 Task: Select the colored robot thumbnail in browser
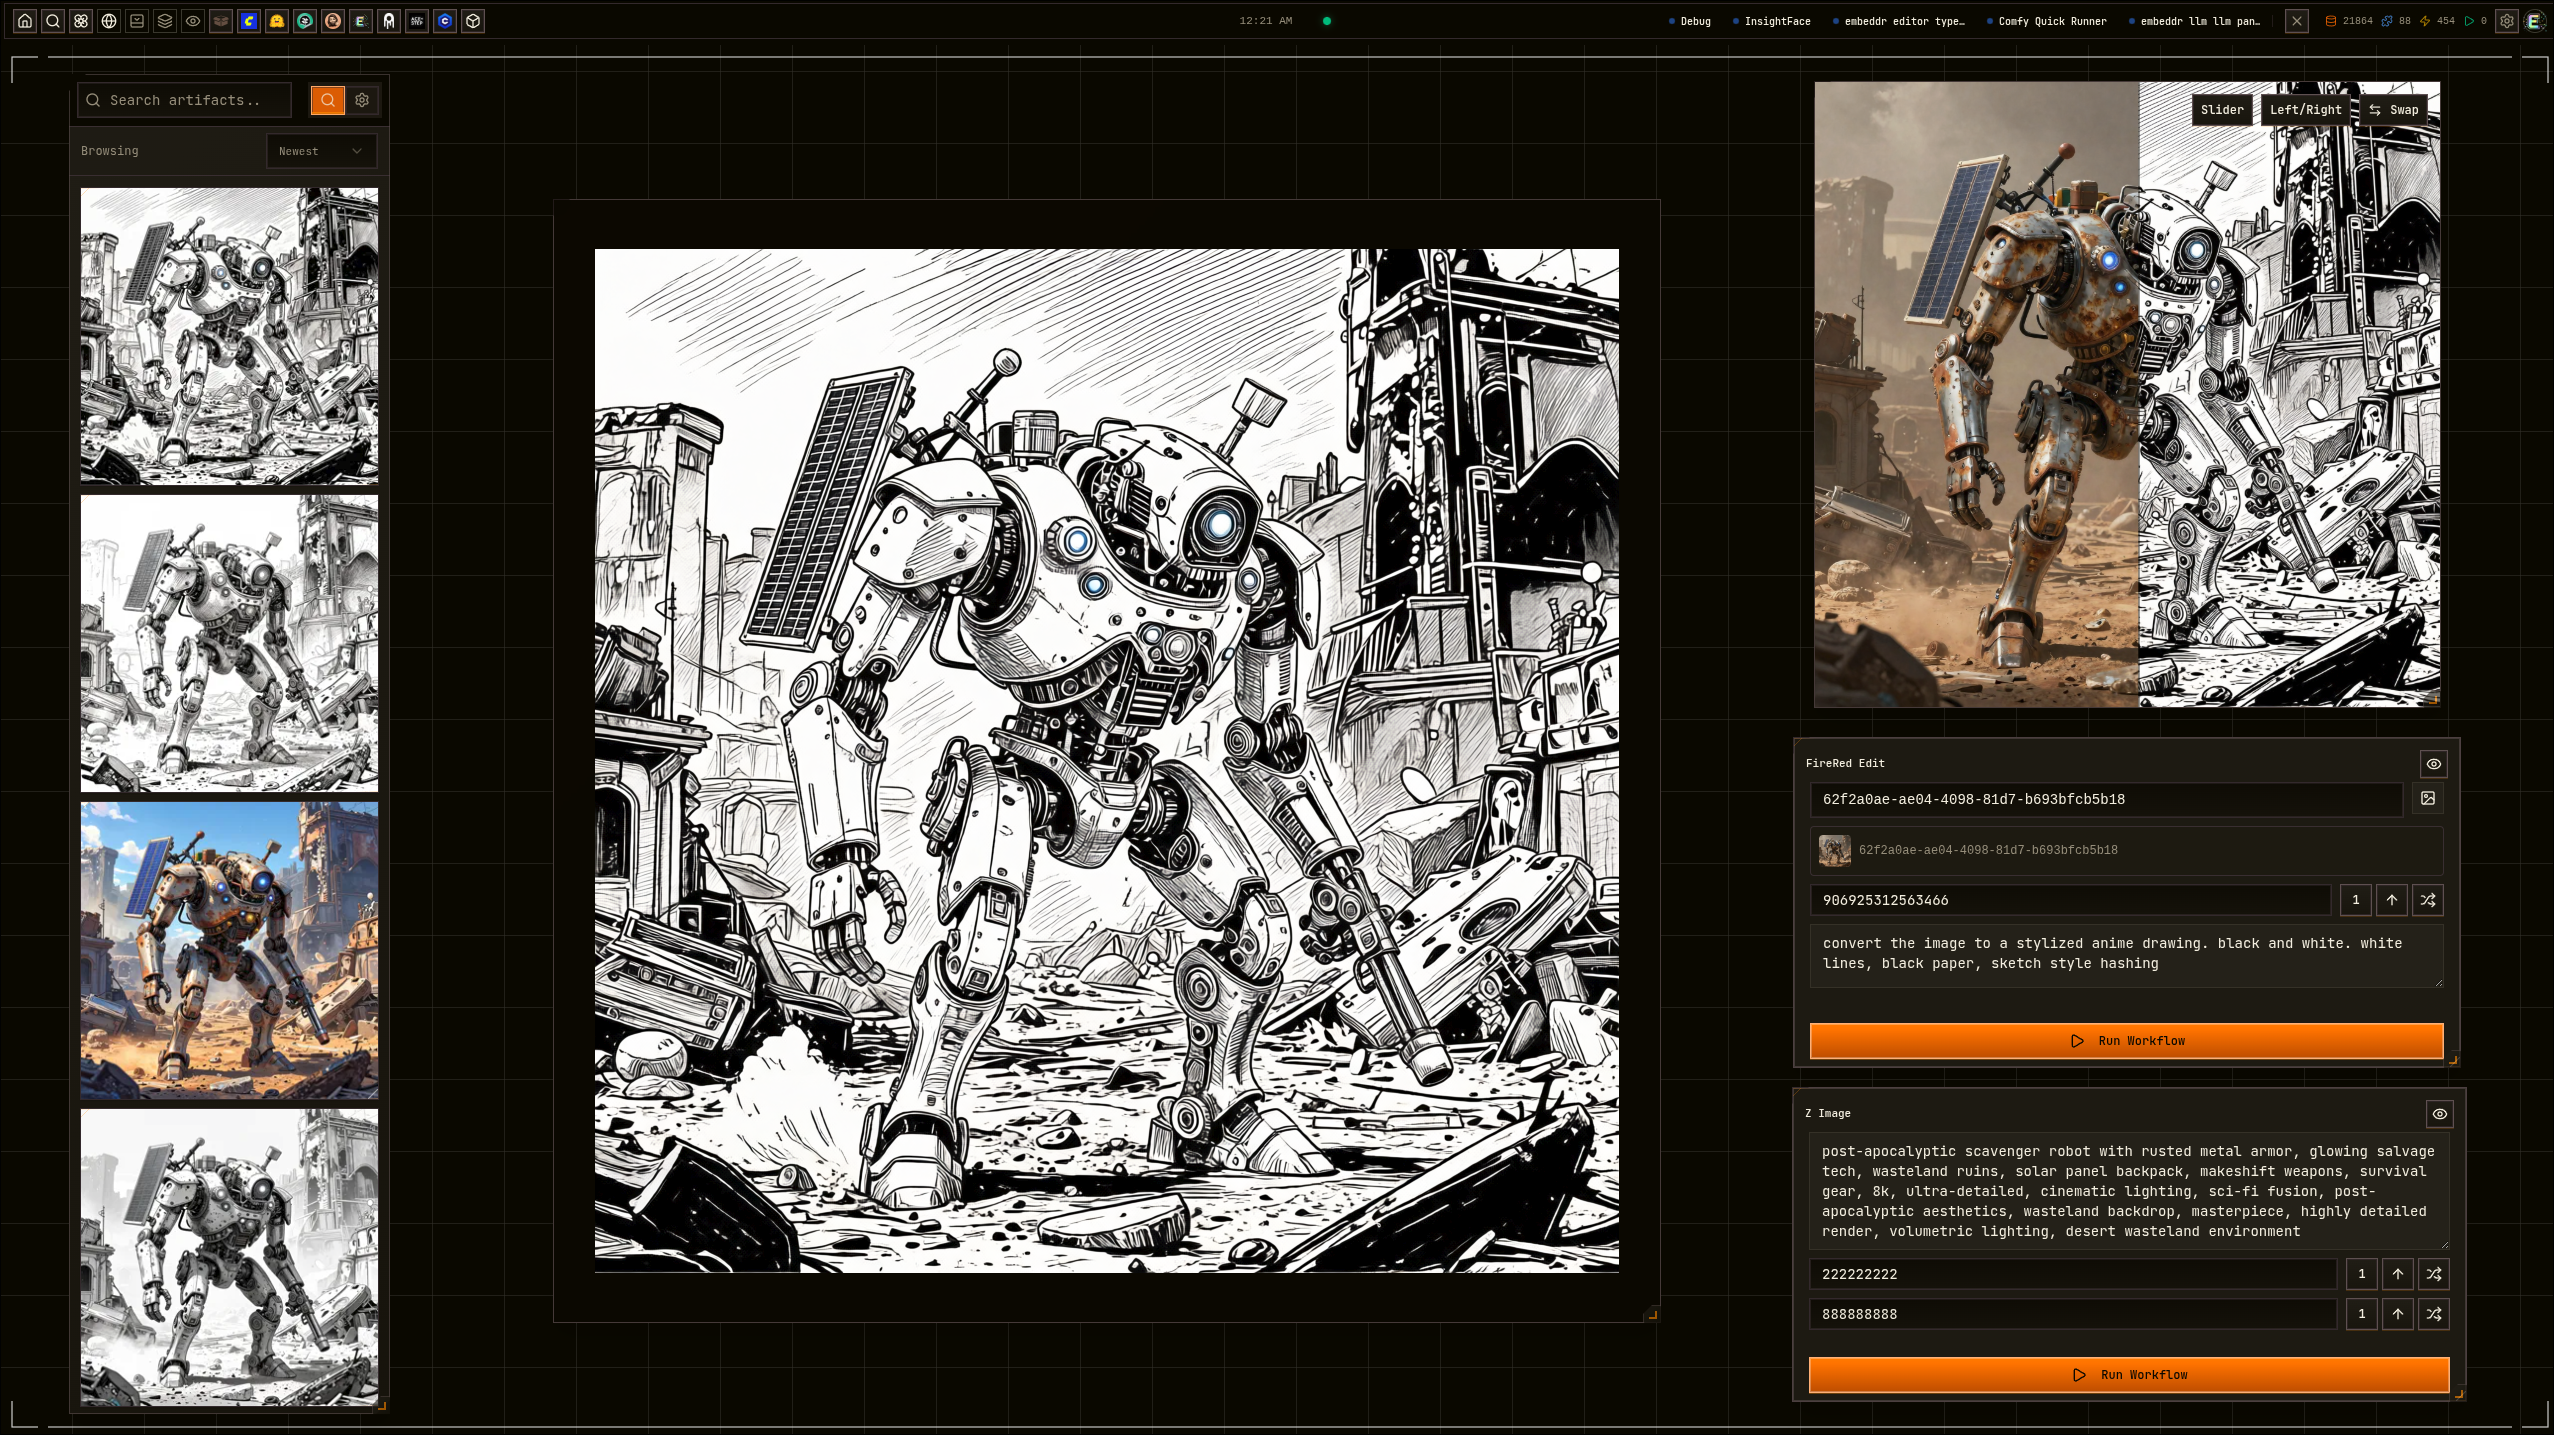(229, 950)
